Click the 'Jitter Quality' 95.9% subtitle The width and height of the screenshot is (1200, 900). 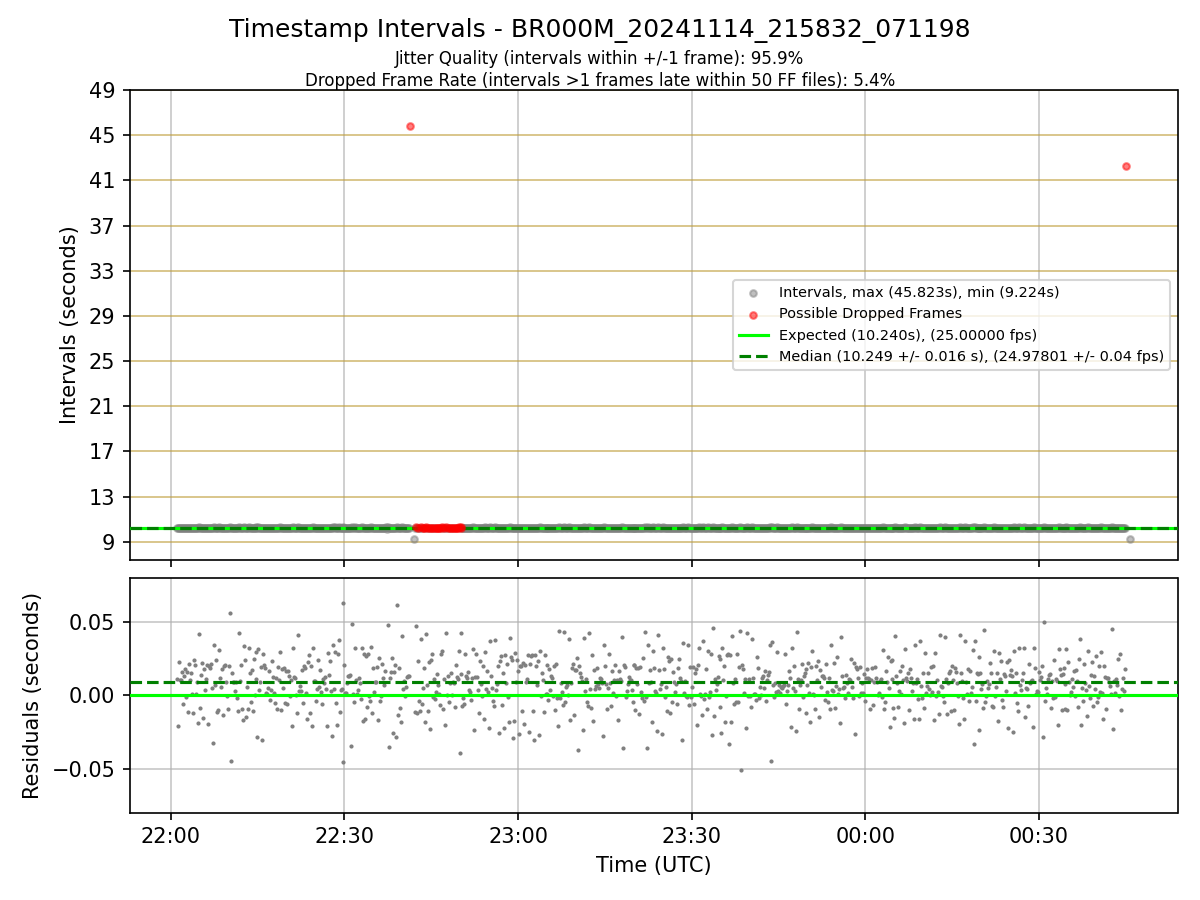click(x=599, y=58)
